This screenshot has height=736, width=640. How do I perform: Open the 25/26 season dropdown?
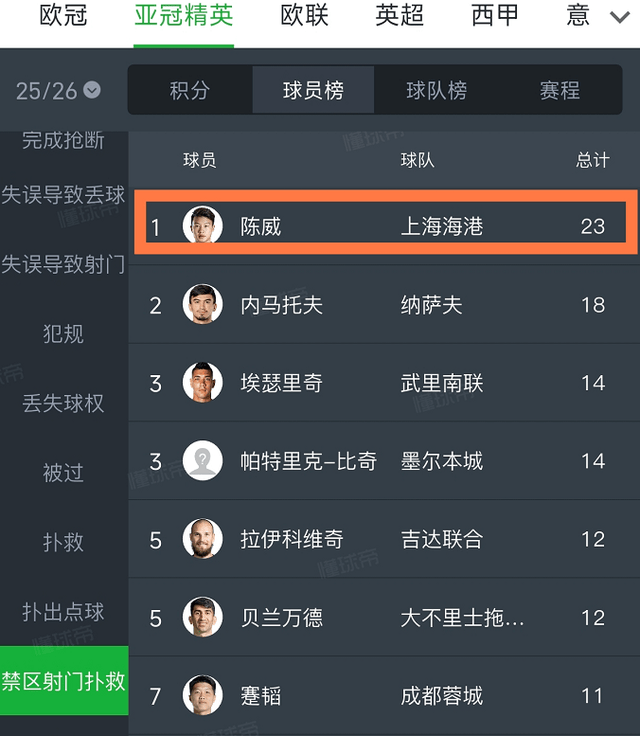point(58,91)
